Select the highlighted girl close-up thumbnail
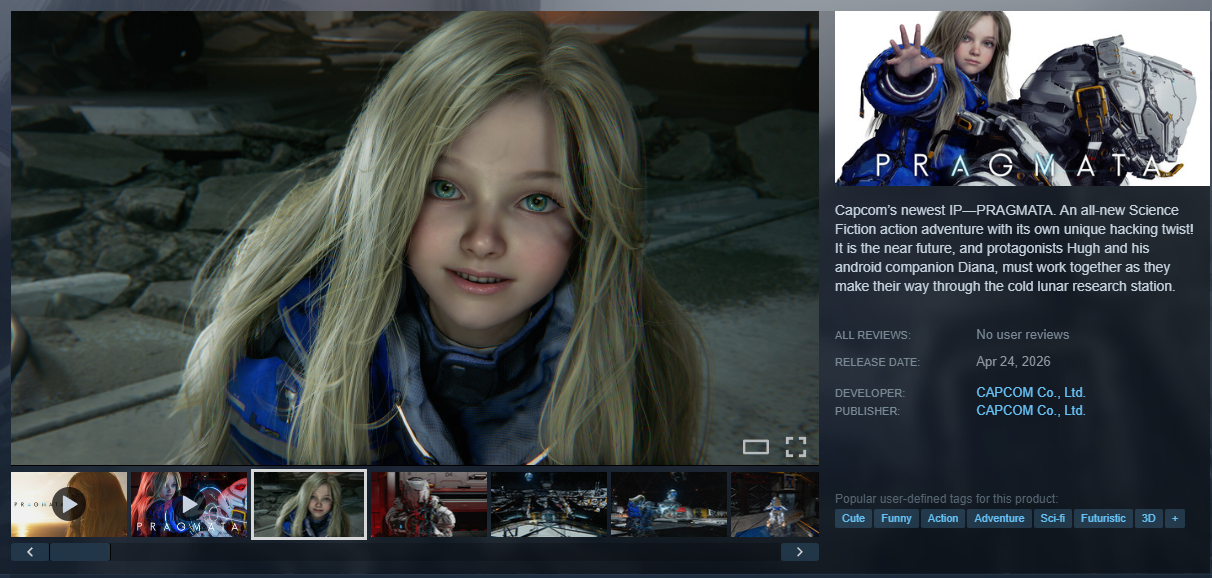Viewport: 1212px width, 578px height. click(309, 504)
